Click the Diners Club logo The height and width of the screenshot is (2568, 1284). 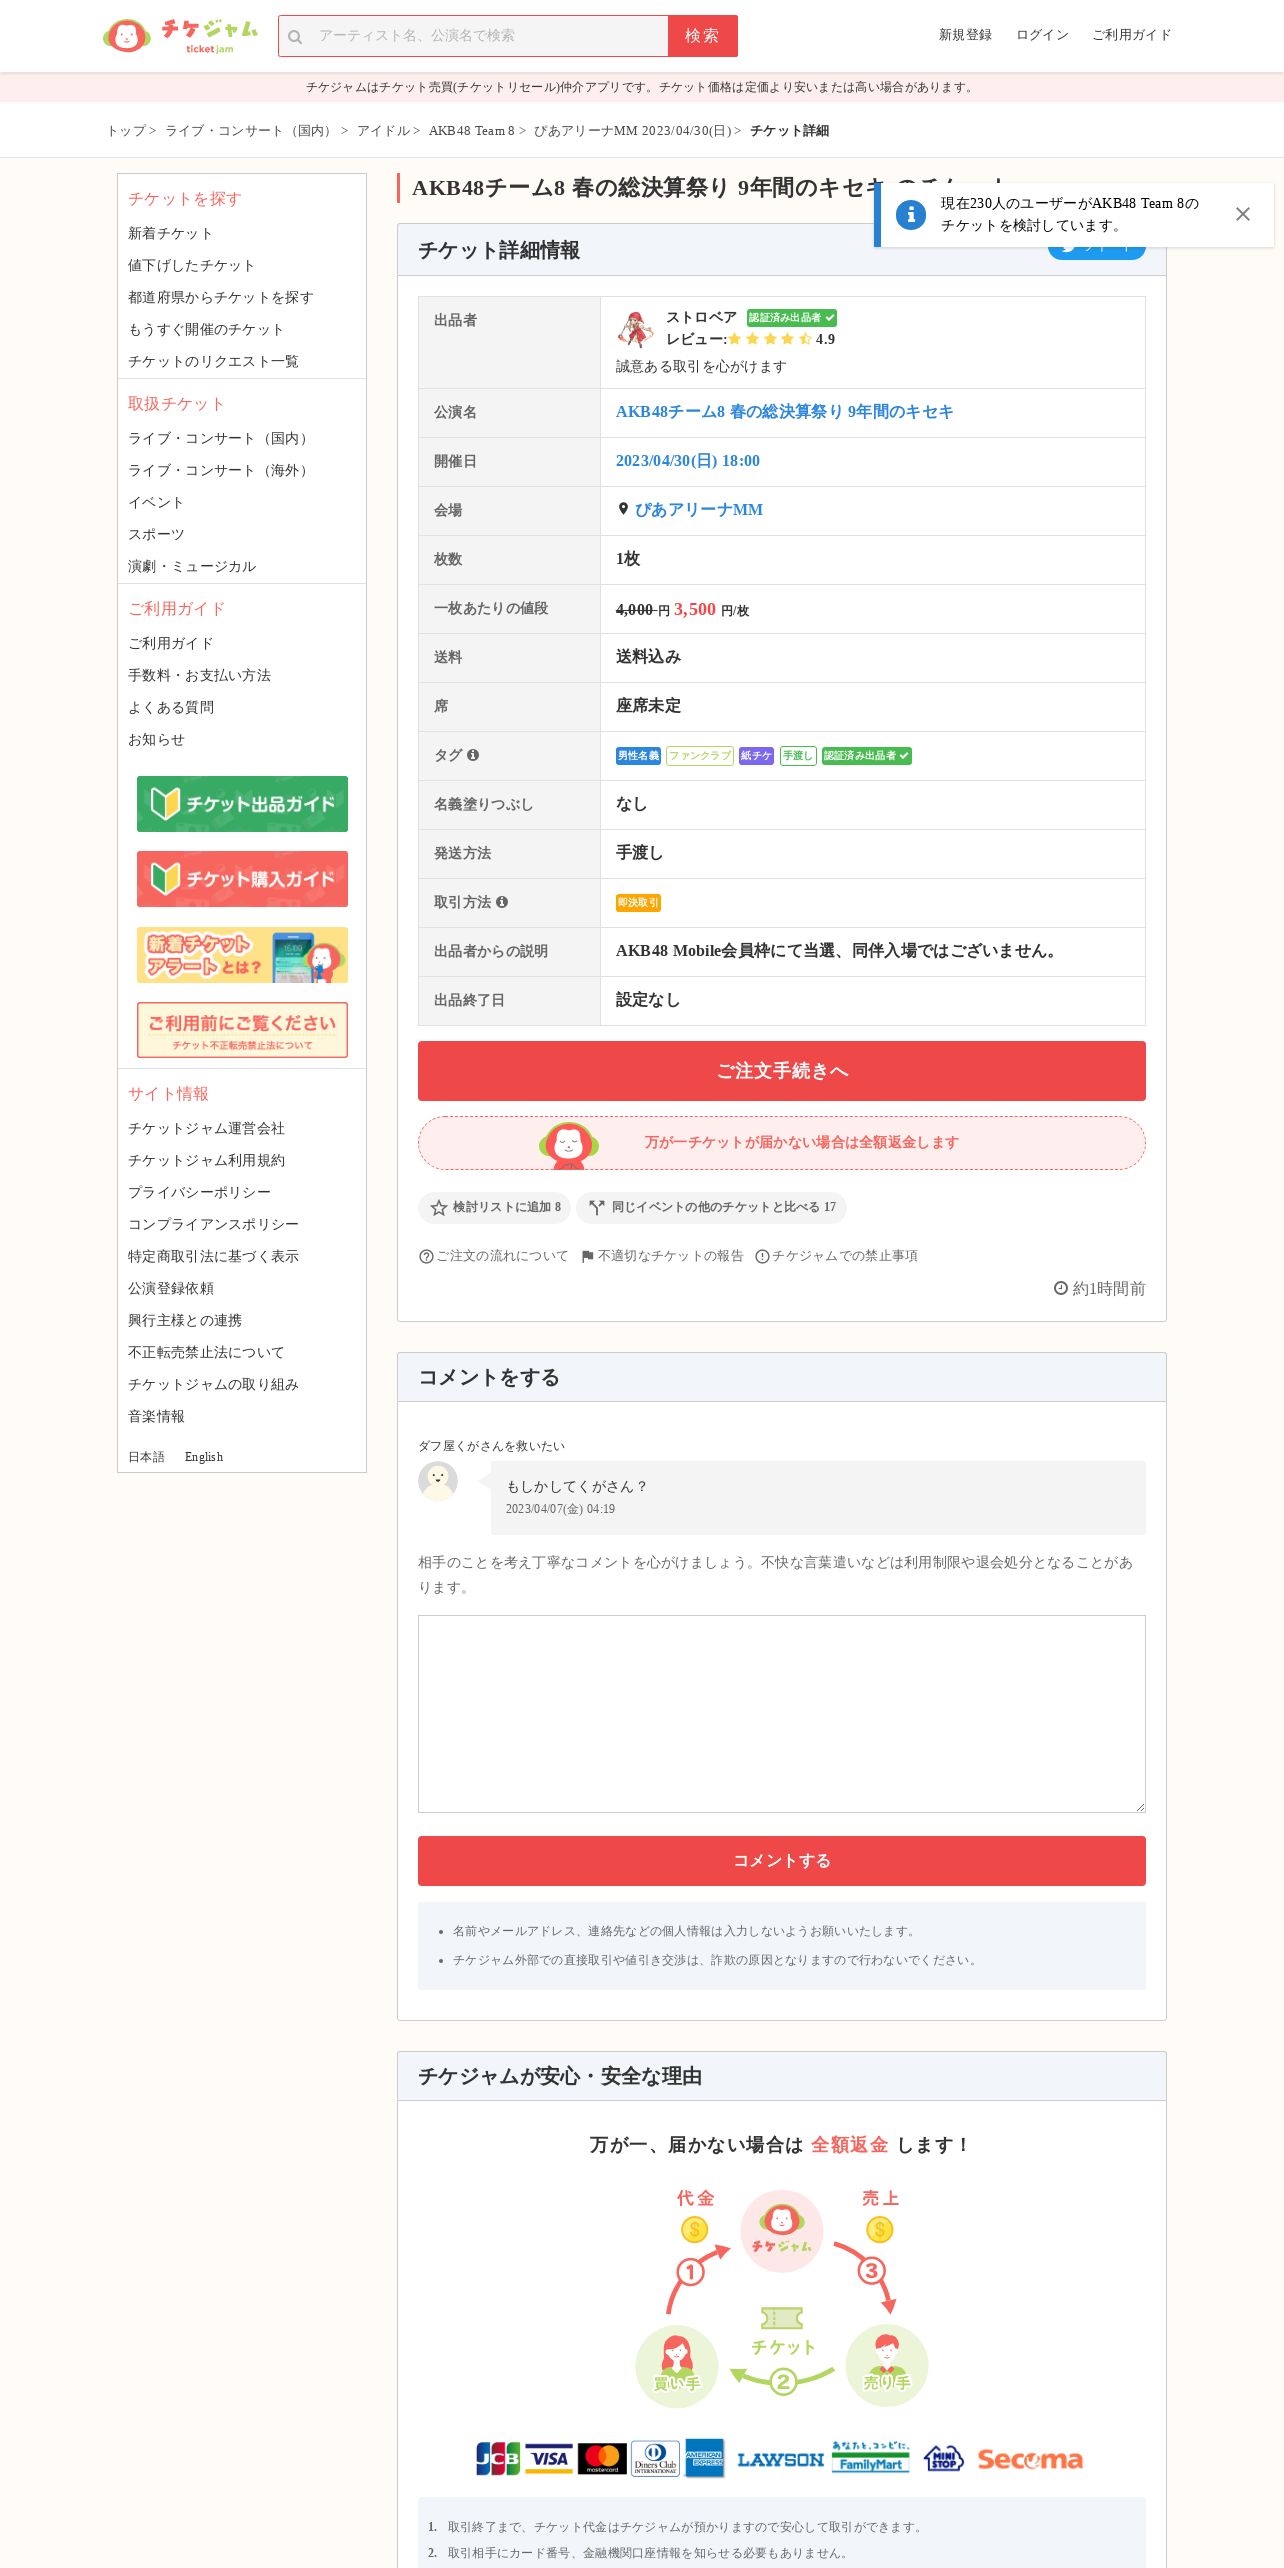pyautogui.click(x=656, y=2459)
